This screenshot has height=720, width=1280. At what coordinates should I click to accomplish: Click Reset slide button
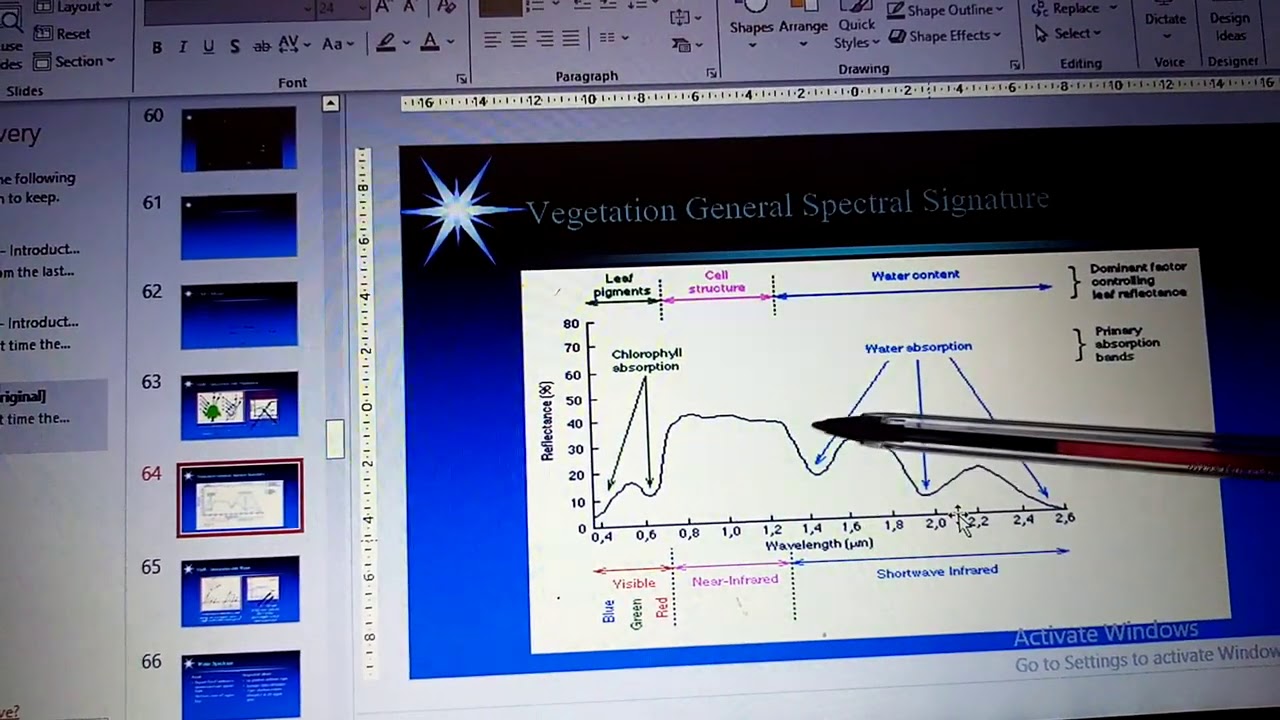click(x=62, y=34)
